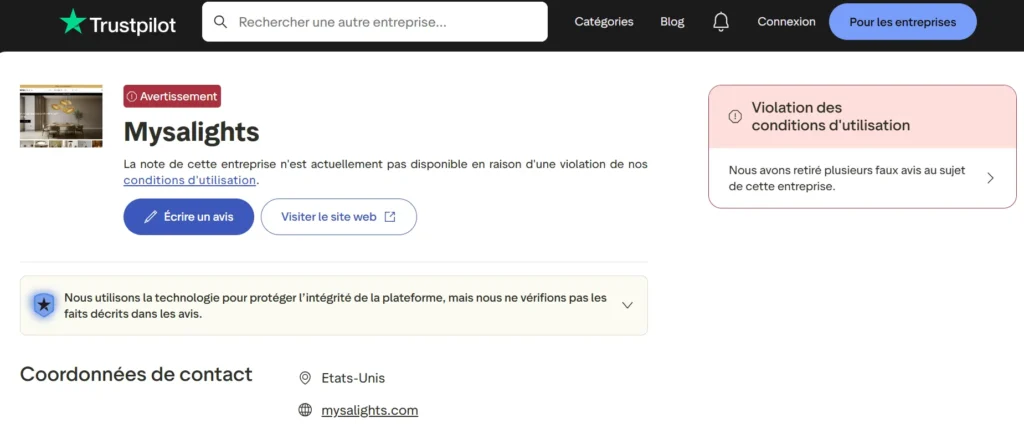
Task: Click the external link icon beside Visiter le site web
Action: pyautogui.click(x=390, y=217)
